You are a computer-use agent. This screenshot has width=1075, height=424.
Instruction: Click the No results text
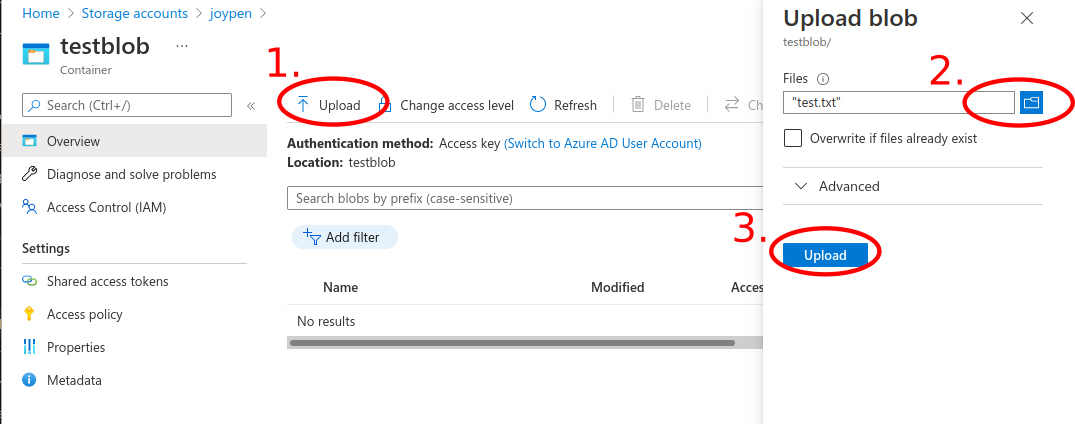coord(326,321)
